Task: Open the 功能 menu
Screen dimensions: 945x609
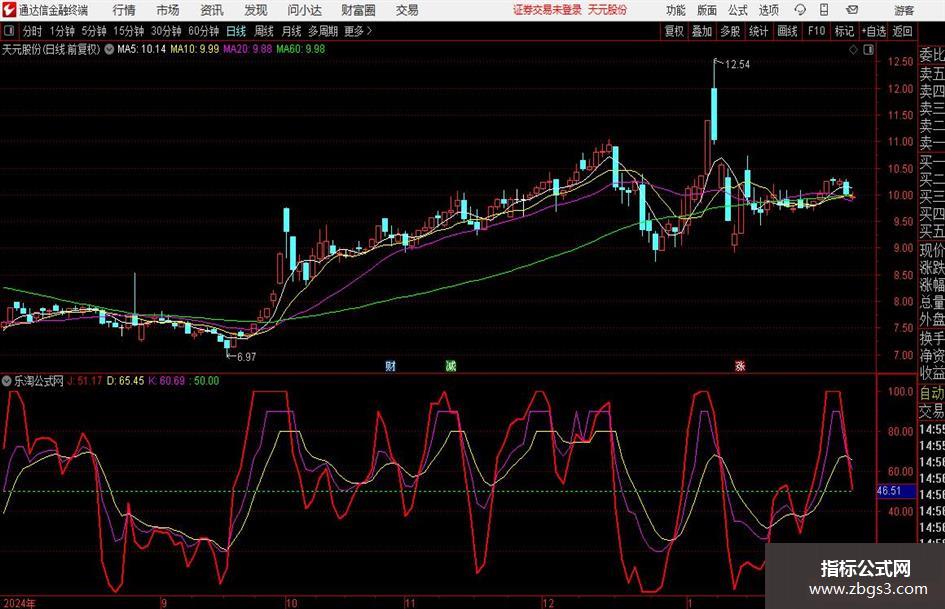Action: 676,10
